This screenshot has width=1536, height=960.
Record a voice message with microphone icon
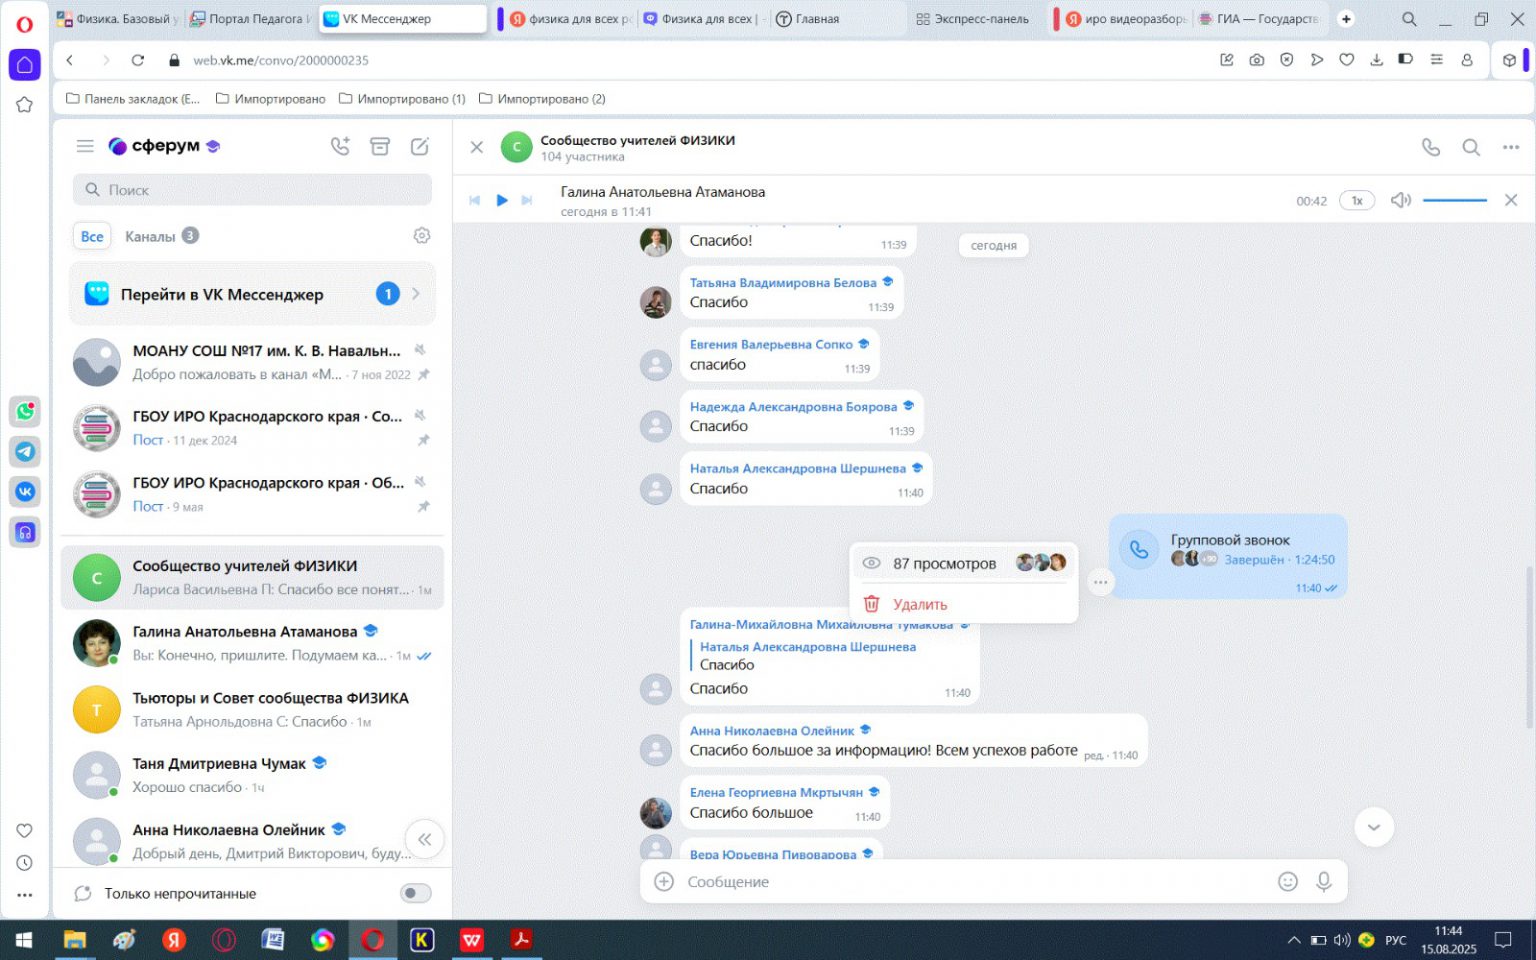click(x=1324, y=881)
